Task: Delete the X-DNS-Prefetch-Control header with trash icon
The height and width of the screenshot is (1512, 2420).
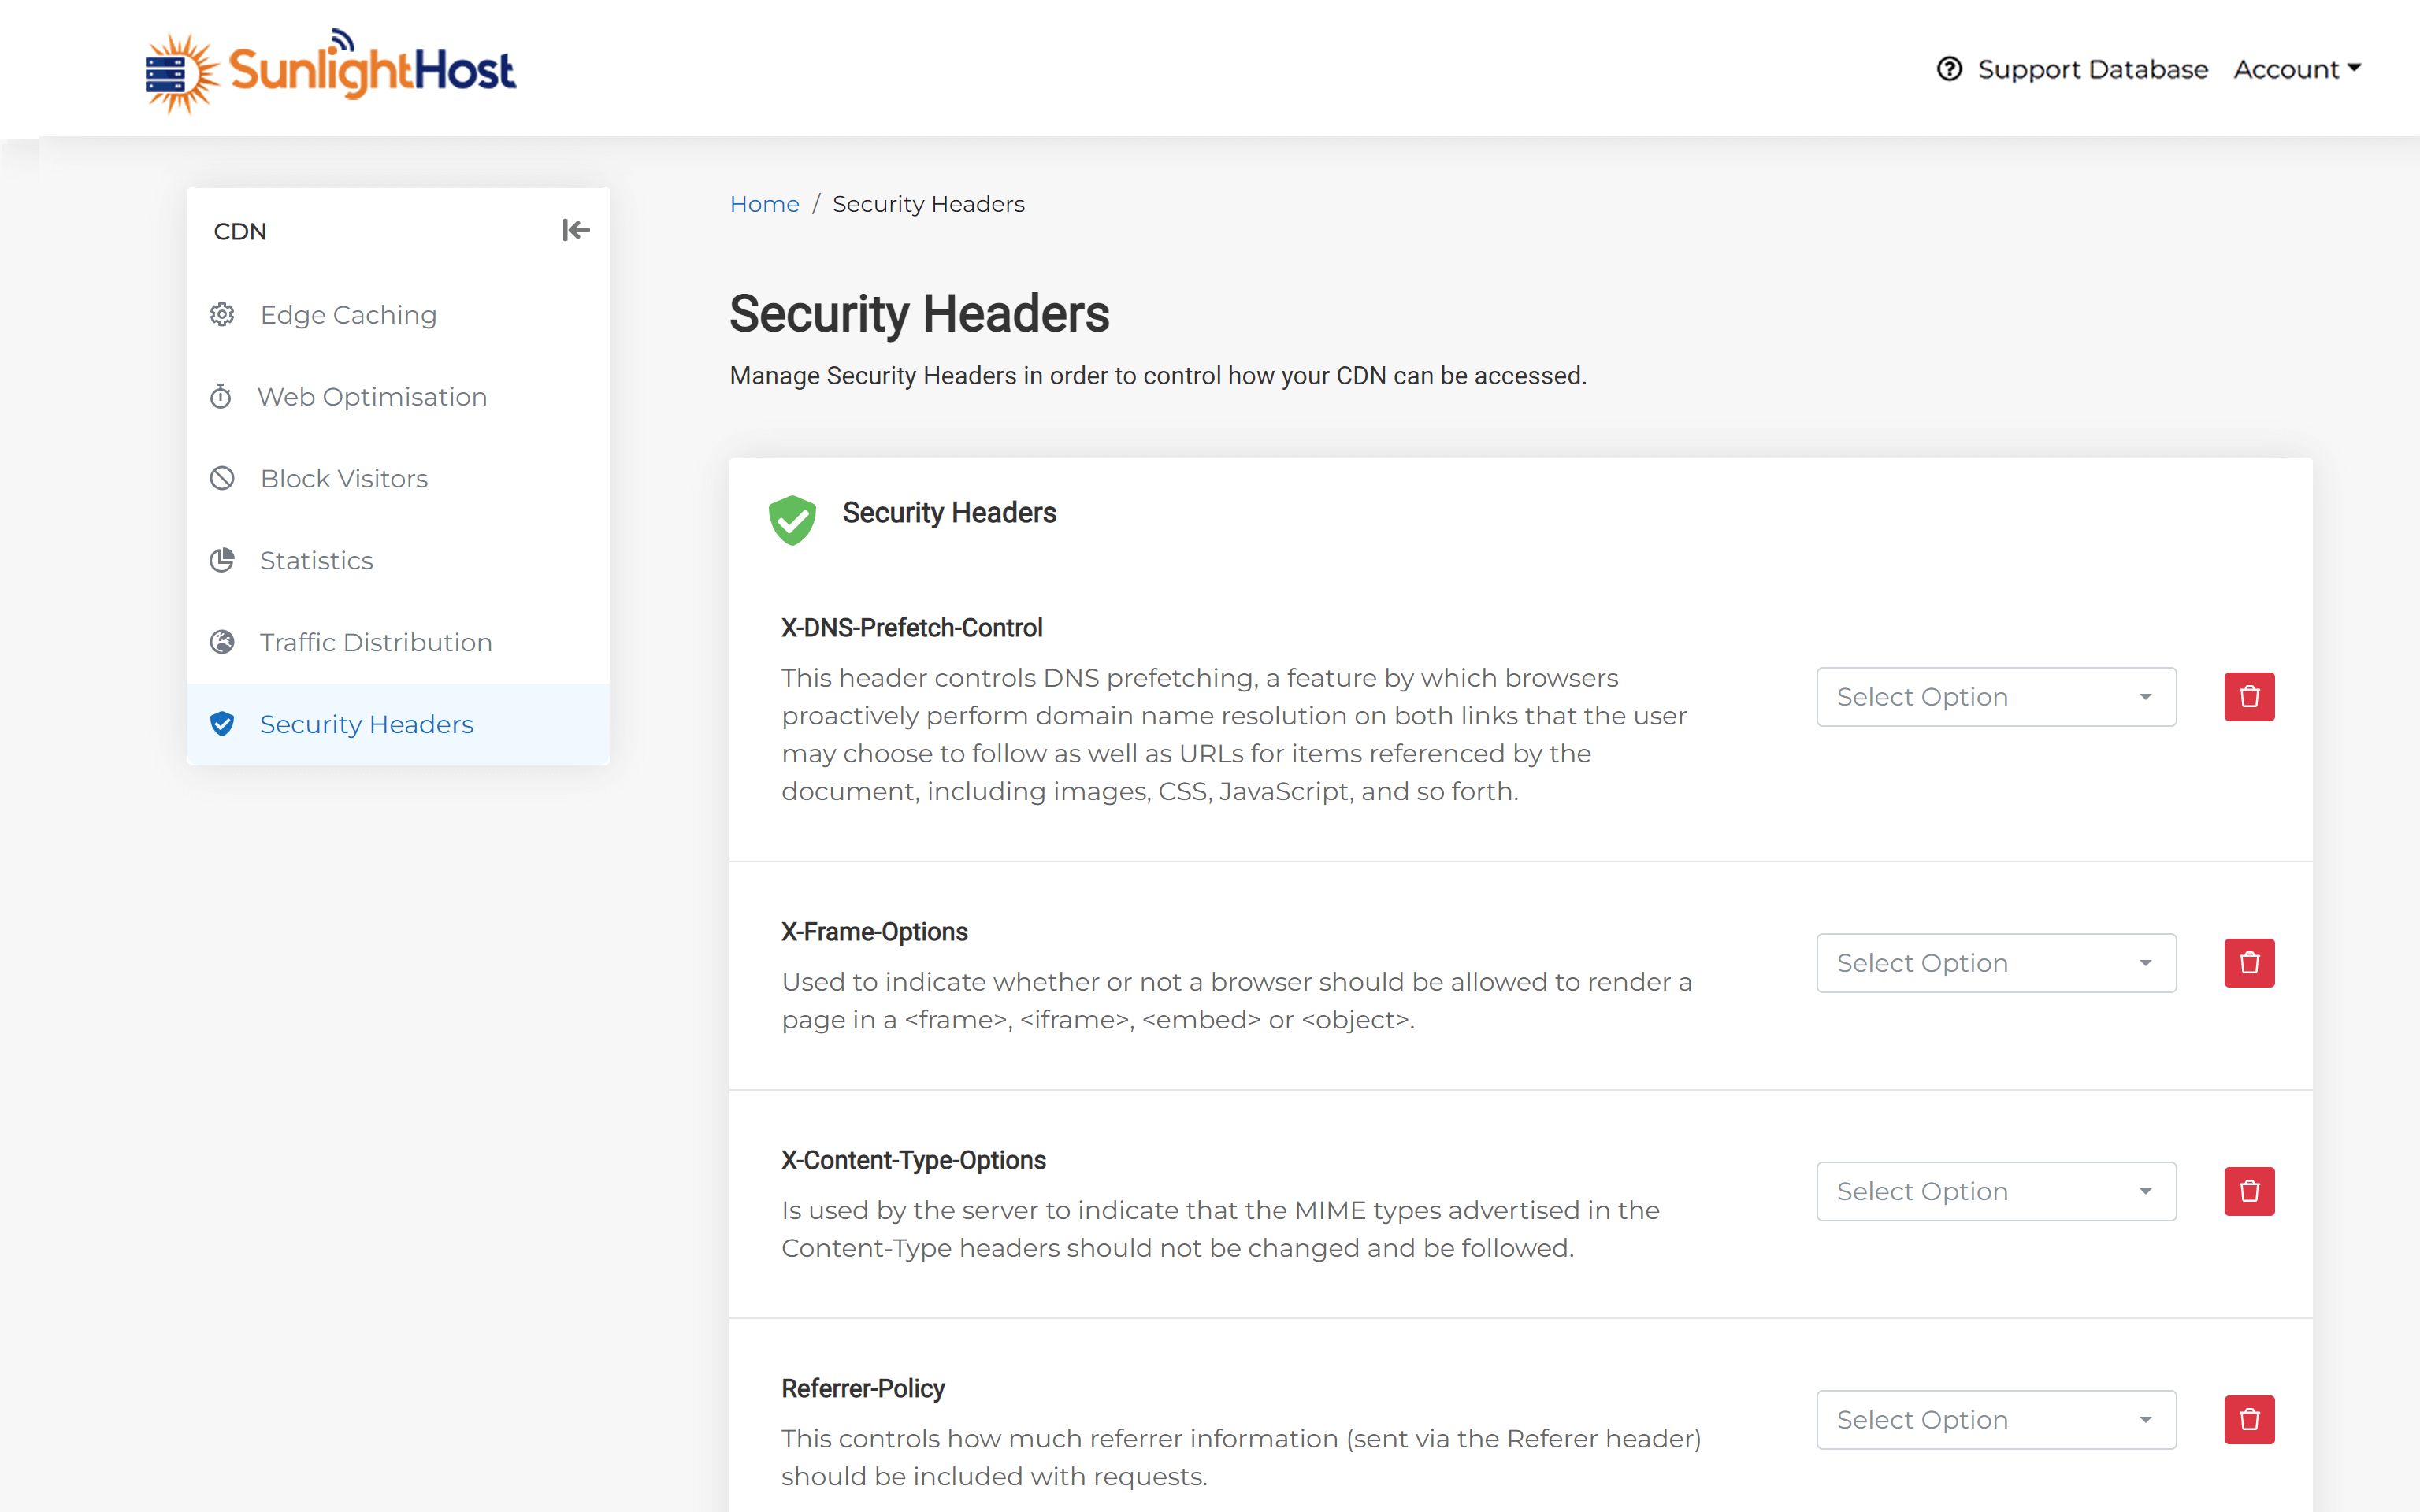Action: (x=2249, y=697)
